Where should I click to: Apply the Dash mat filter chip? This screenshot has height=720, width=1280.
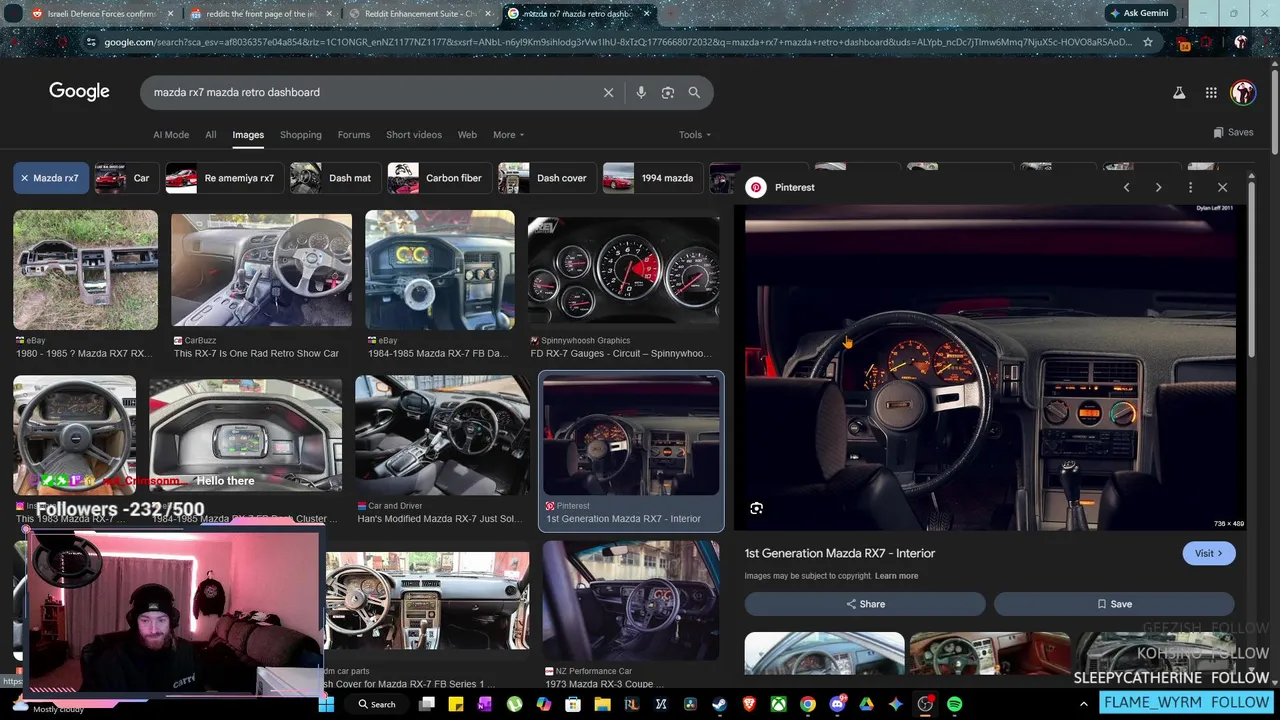[335, 178]
